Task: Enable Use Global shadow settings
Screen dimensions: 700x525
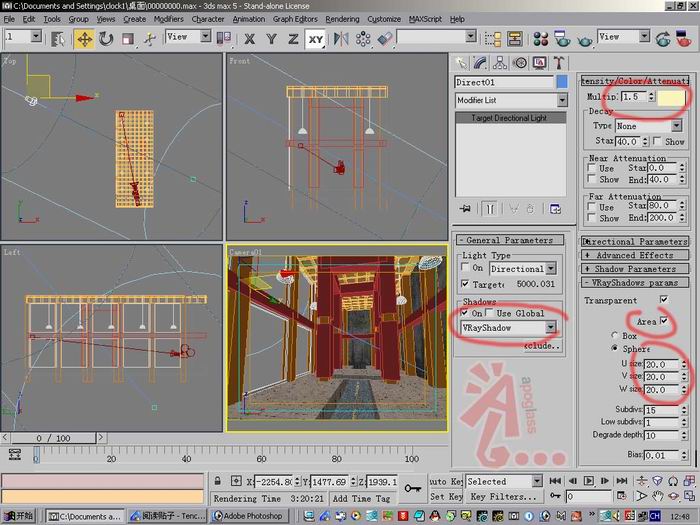Action: click(x=490, y=312)
